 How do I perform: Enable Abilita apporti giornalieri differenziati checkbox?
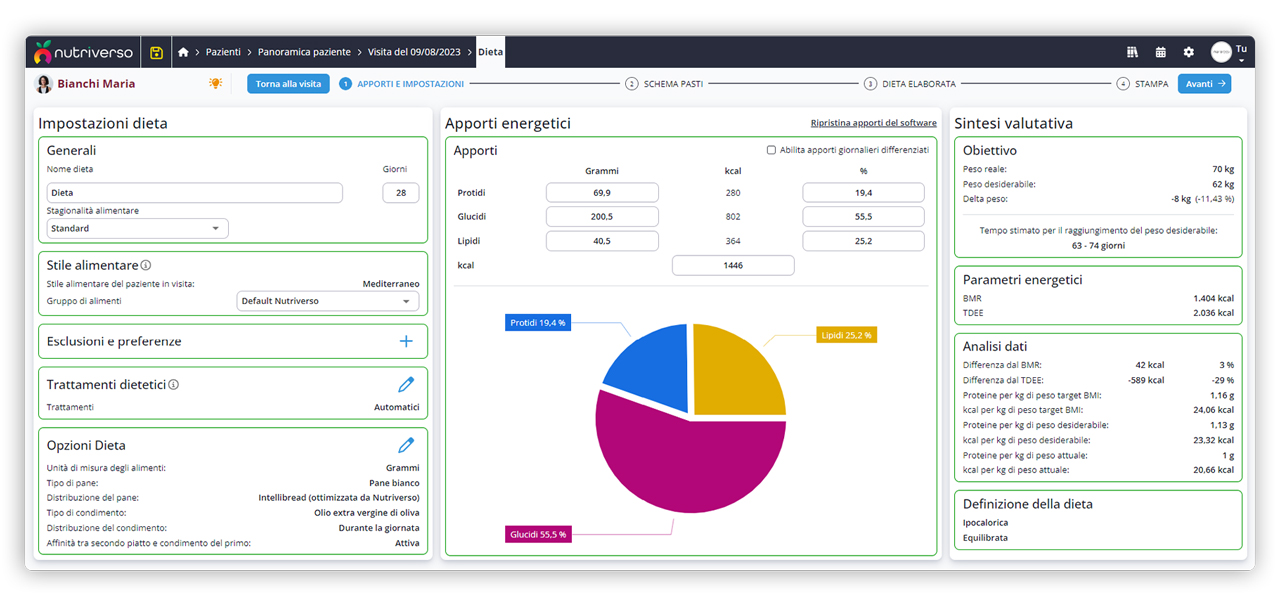[771, 150]
